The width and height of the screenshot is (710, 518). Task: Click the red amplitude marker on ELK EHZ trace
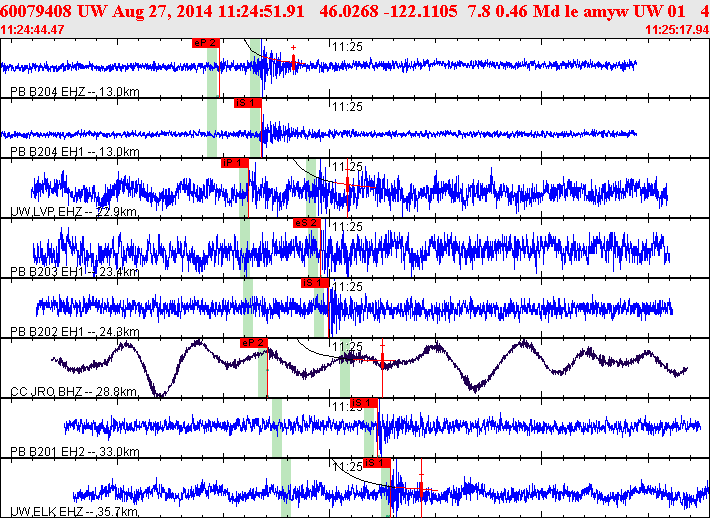point(421,487)
